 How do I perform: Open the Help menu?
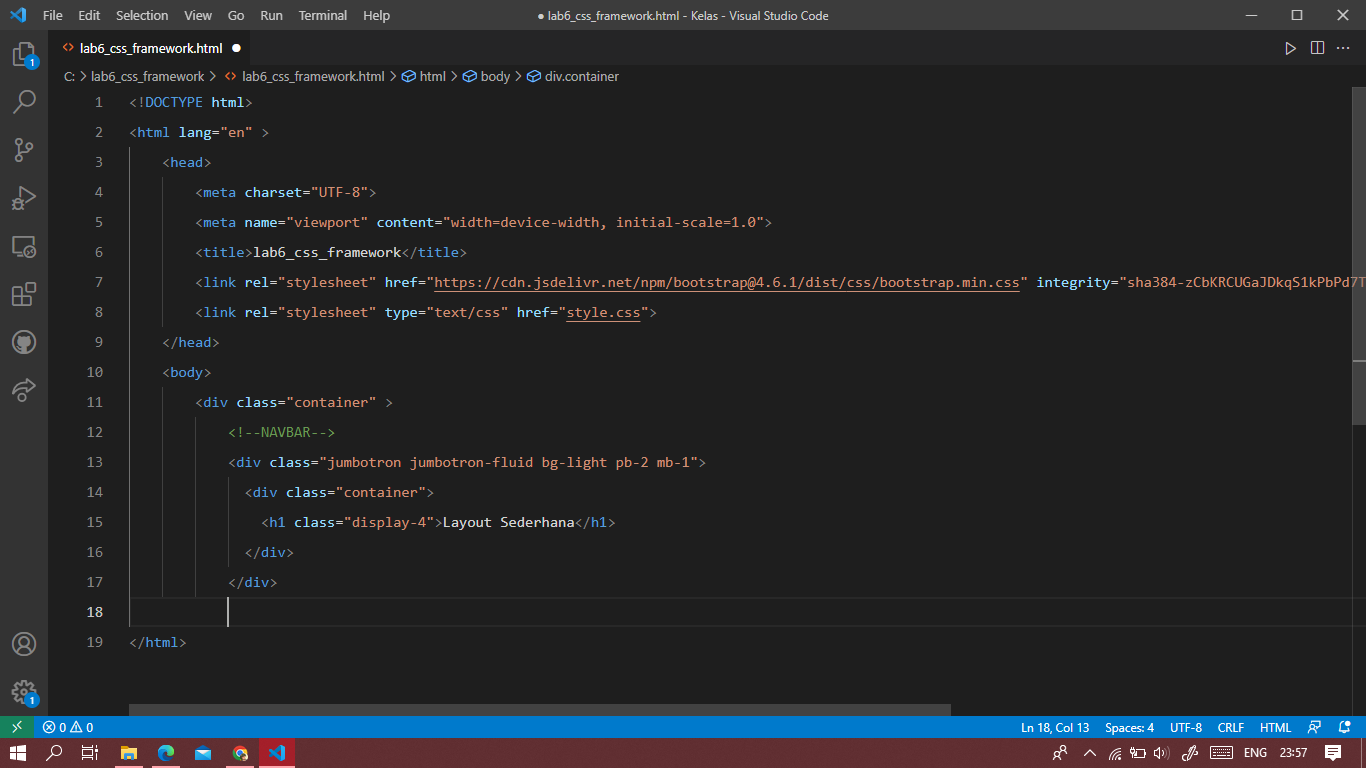[x=377, y=15]
